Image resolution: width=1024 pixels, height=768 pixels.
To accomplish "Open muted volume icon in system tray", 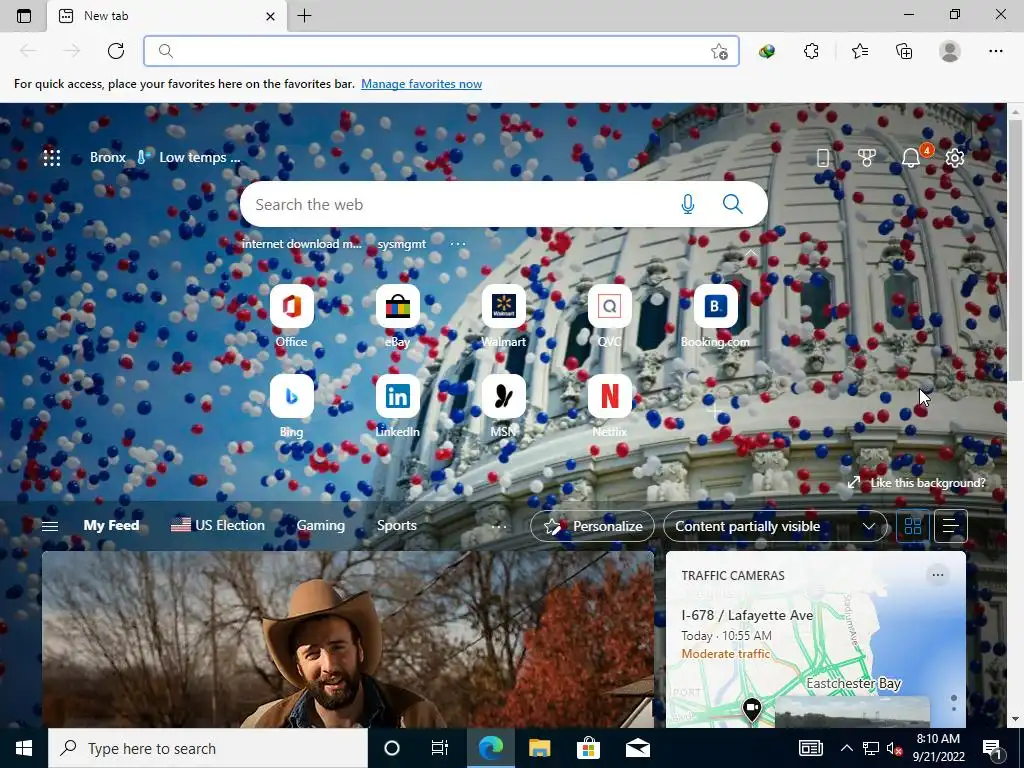I will coord(894,748).
